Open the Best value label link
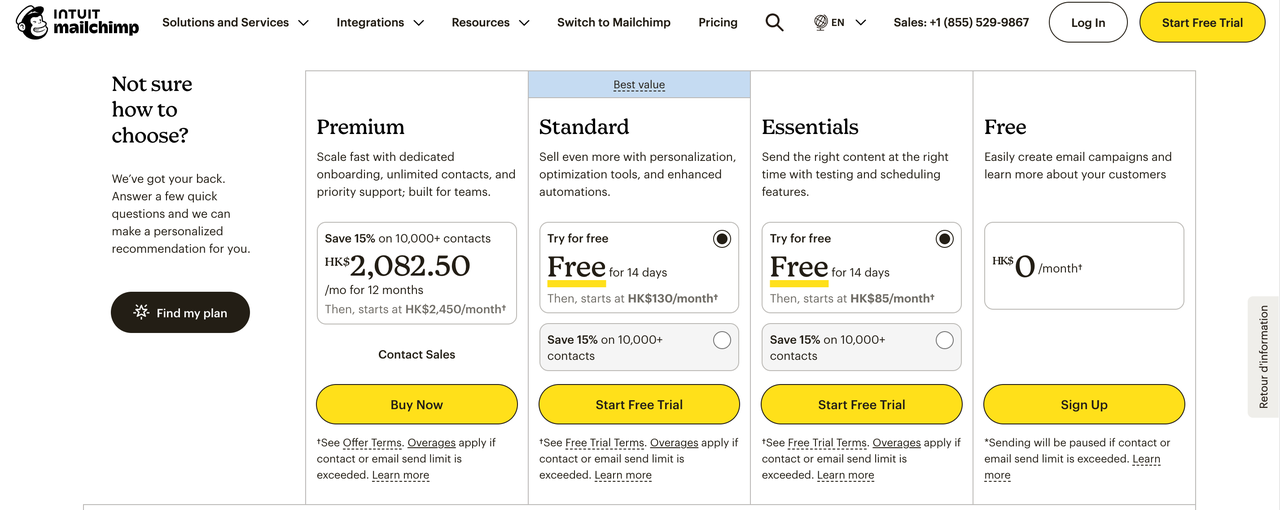1280x510 pixels. (x=639, y=85)
